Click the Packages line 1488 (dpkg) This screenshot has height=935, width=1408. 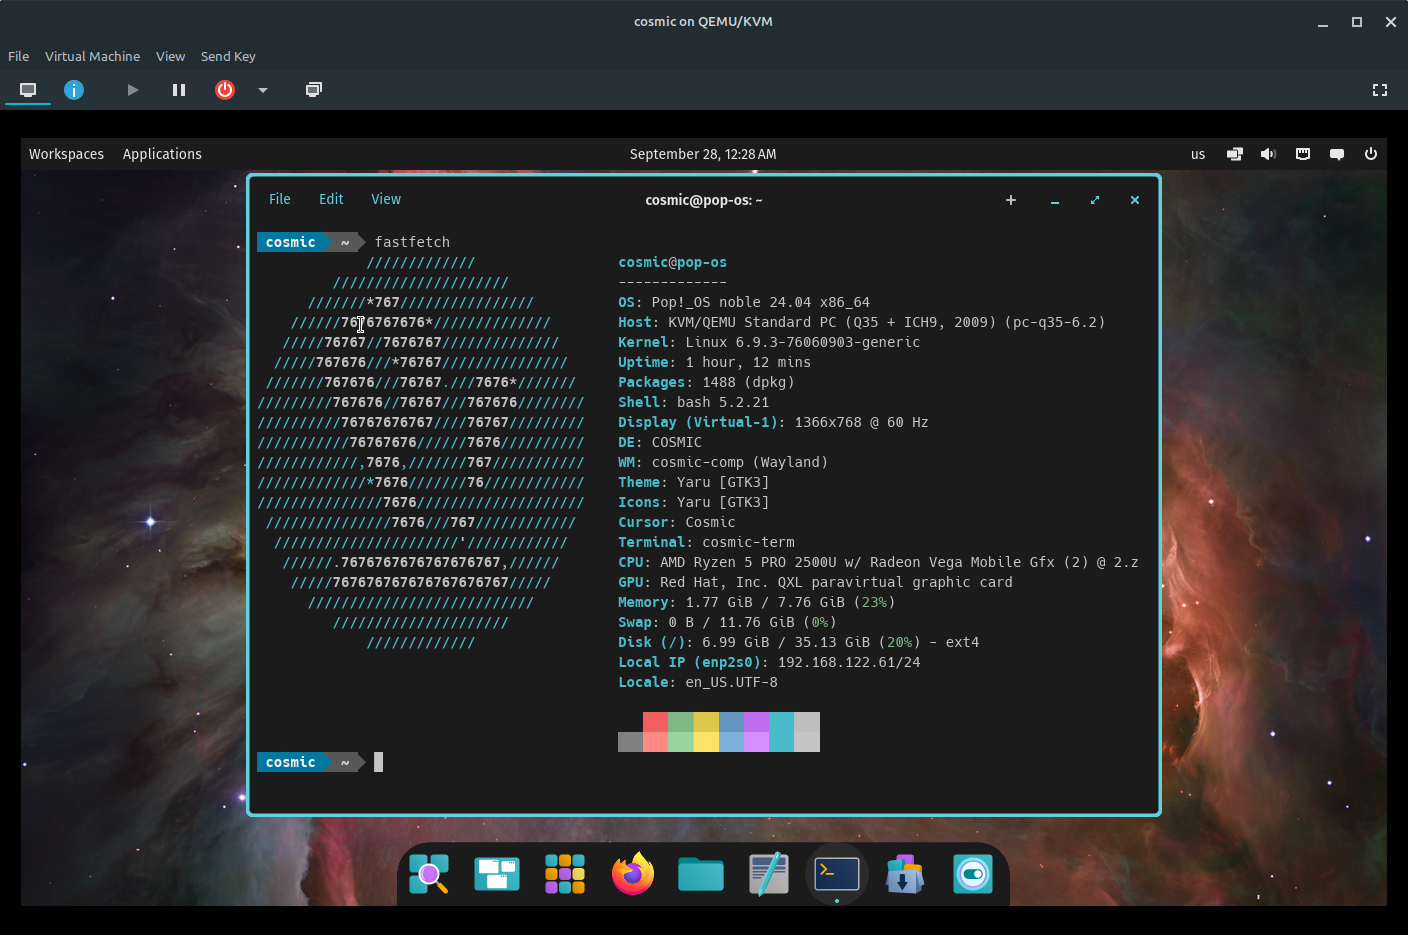coord(706,382)
